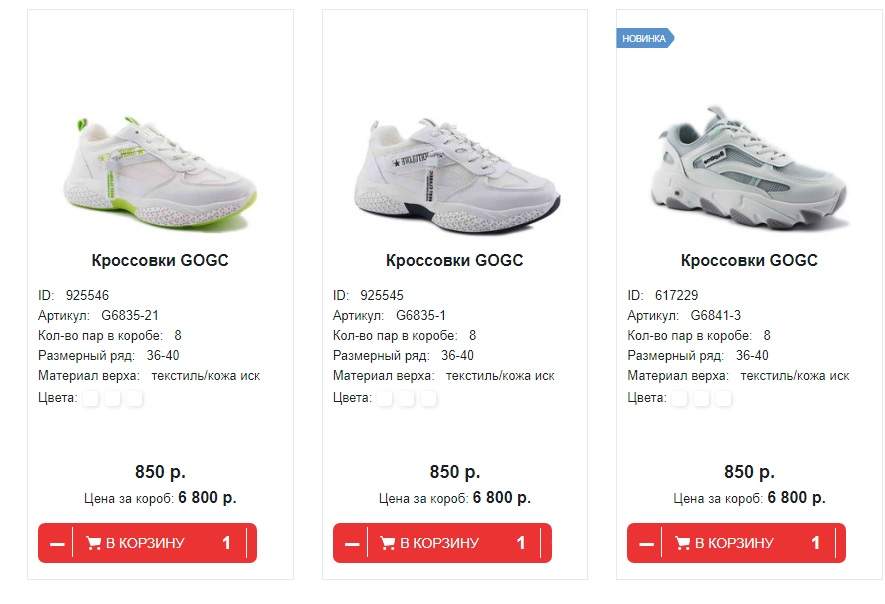
Task: Select second color swatch of G6835-21
Action: click(x=113, y=399)
